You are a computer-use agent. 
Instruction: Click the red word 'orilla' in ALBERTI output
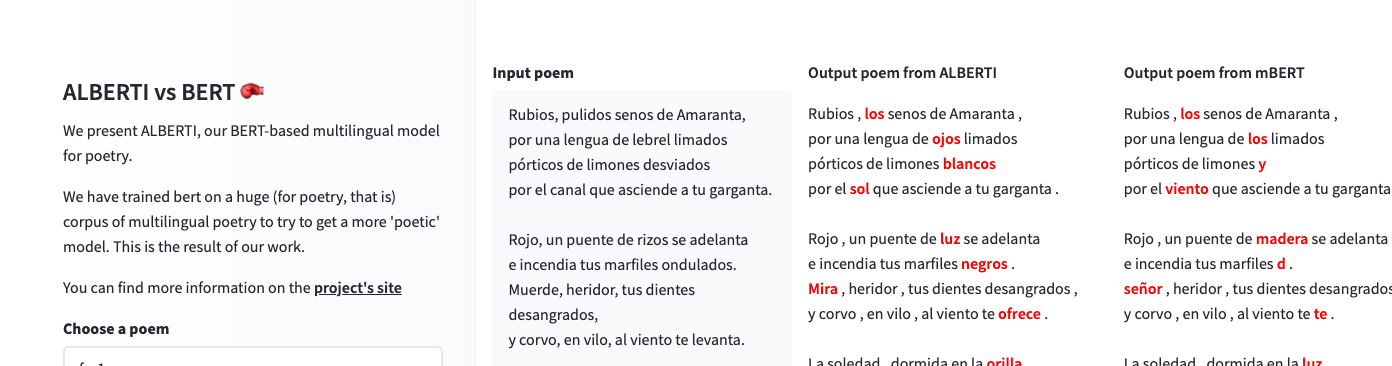1004,362
